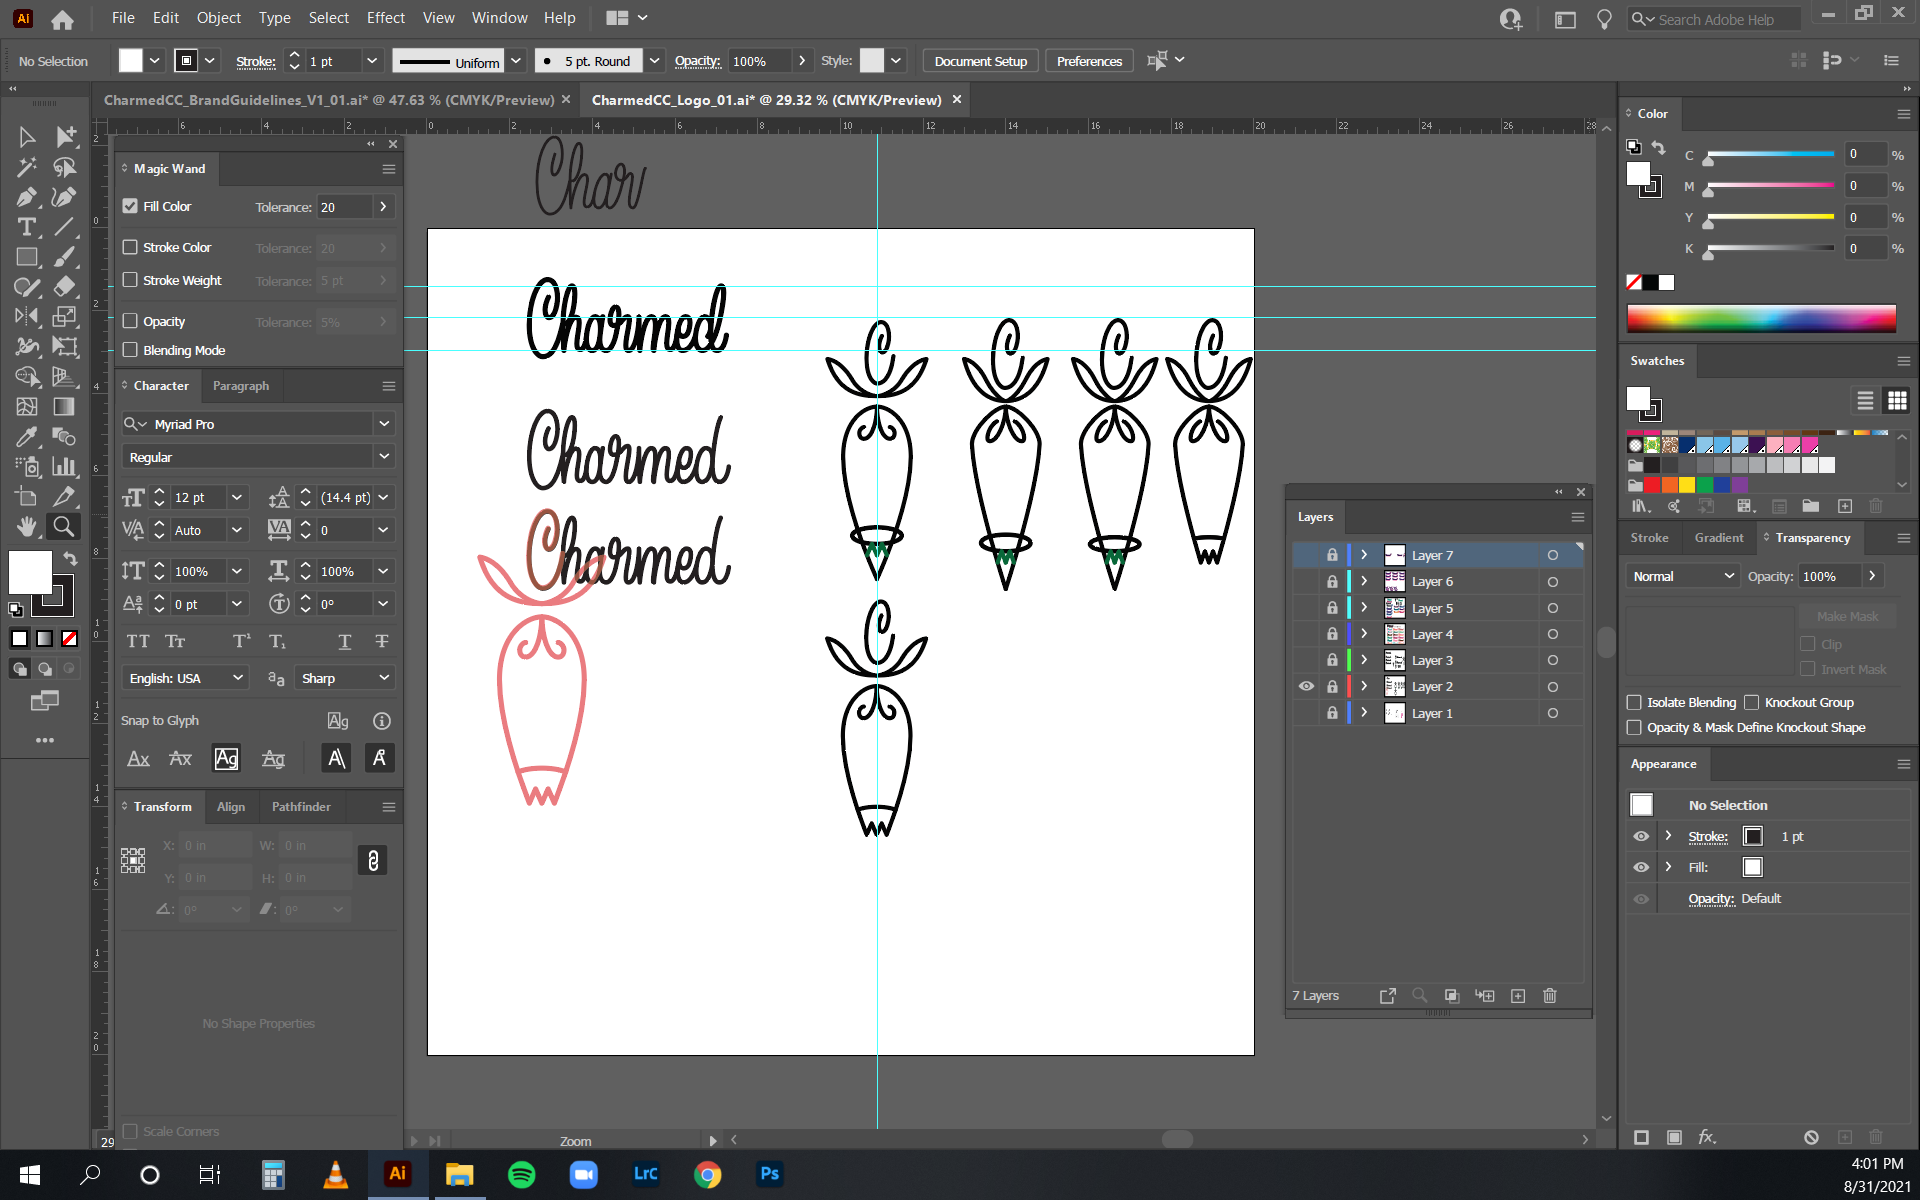Open the Effect menu
Screen dimensions: 1920x1200
(x=385, y=18)
